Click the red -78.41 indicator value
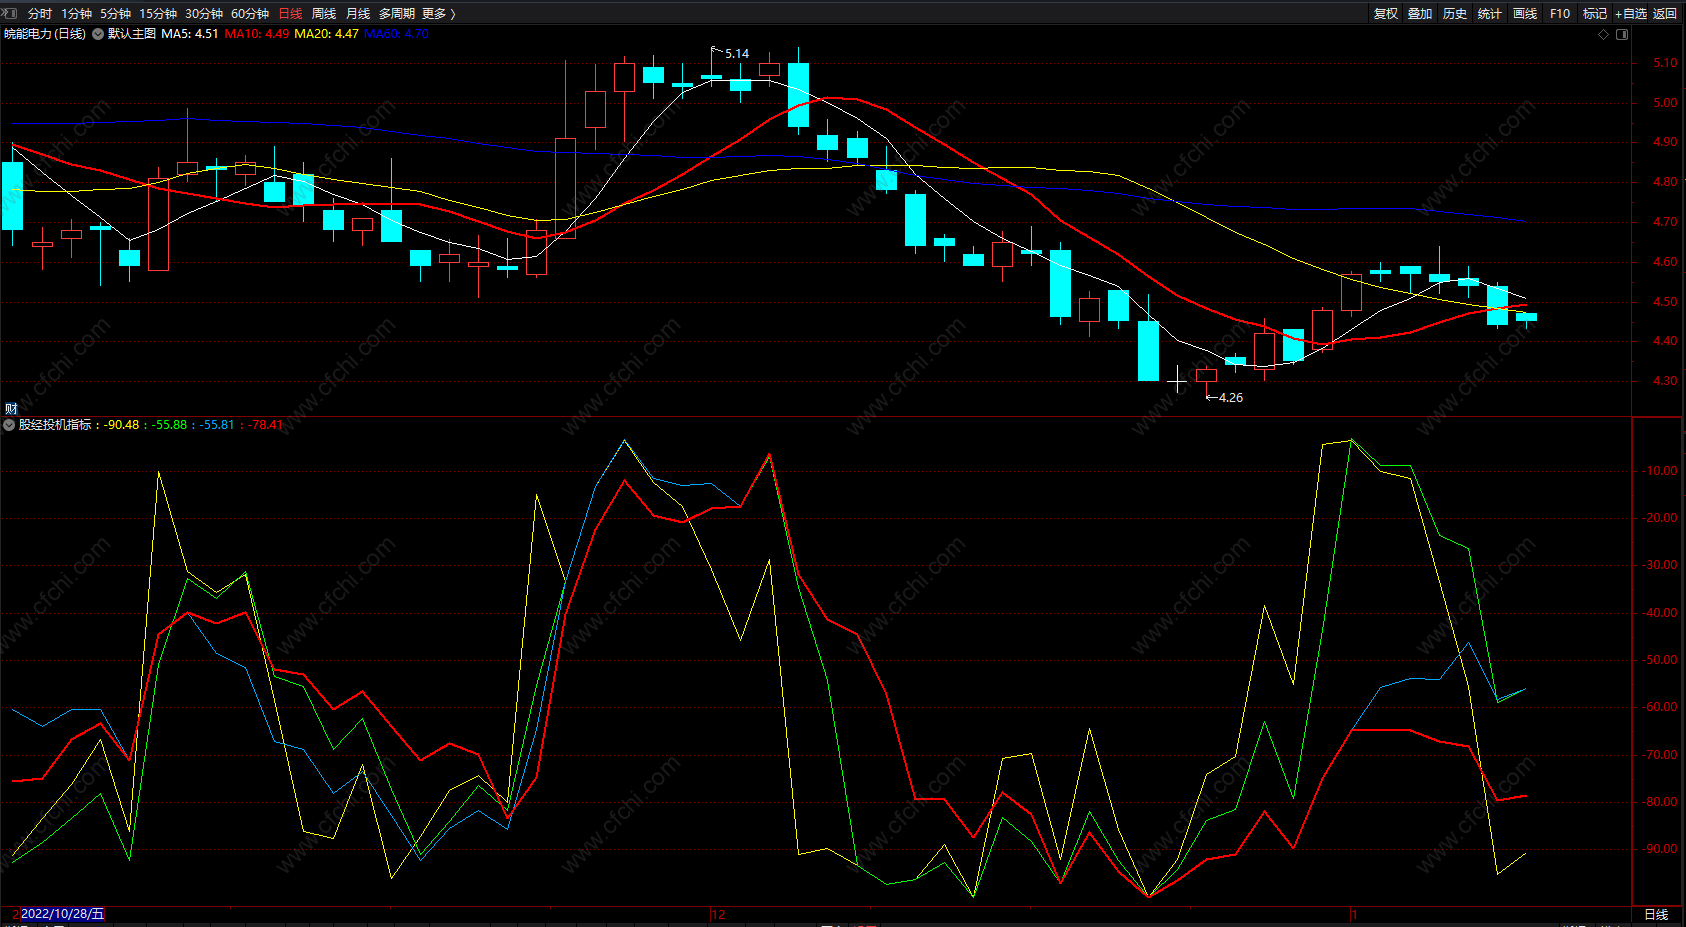The image size is (1686, 927). click(266, 425)
